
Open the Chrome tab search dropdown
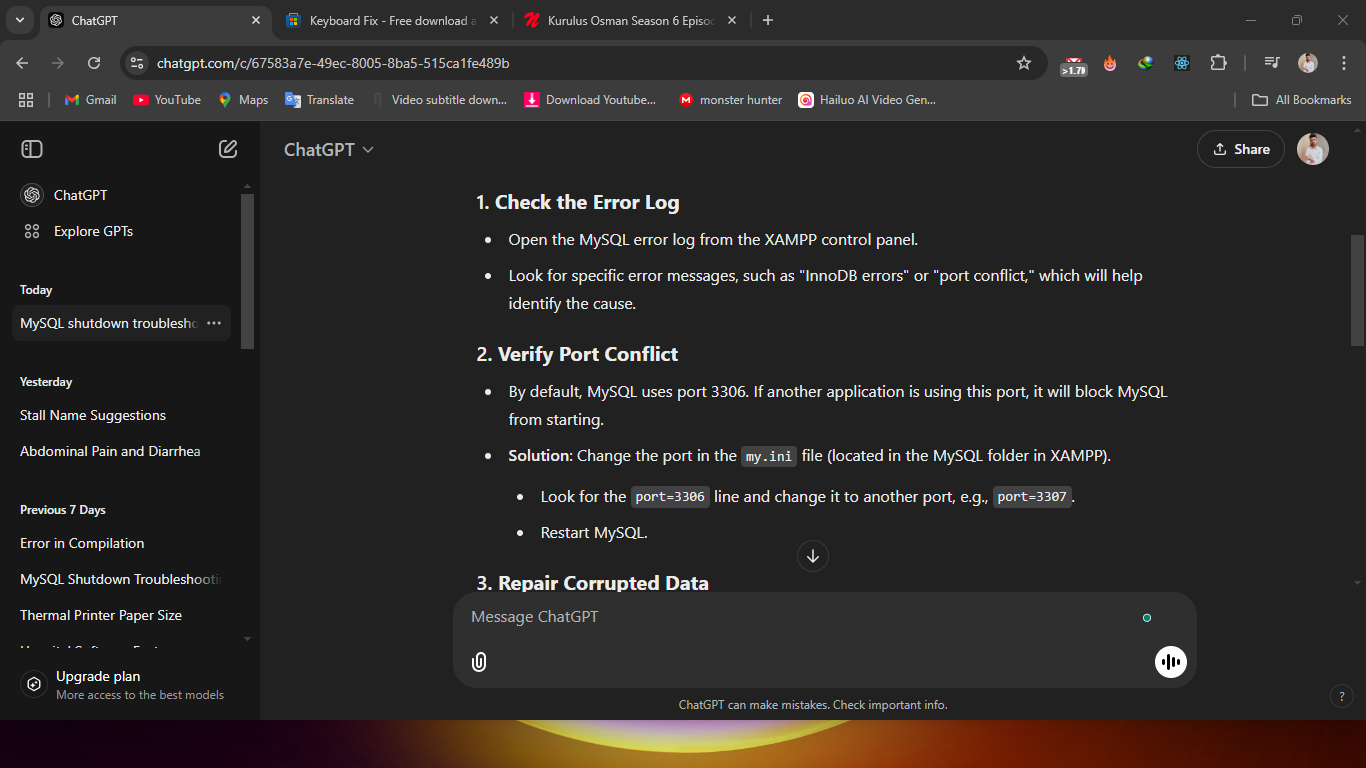click(x=20, y=20)
